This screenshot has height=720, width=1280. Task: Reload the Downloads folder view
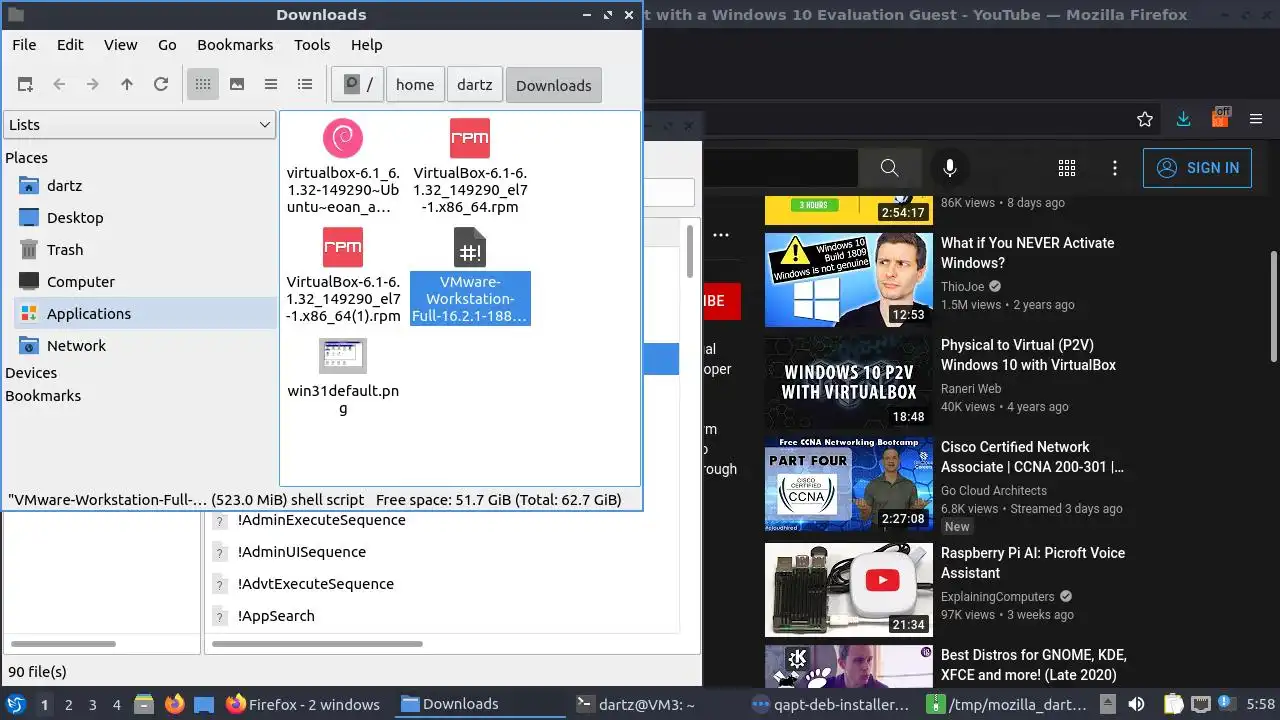(161, 85)
